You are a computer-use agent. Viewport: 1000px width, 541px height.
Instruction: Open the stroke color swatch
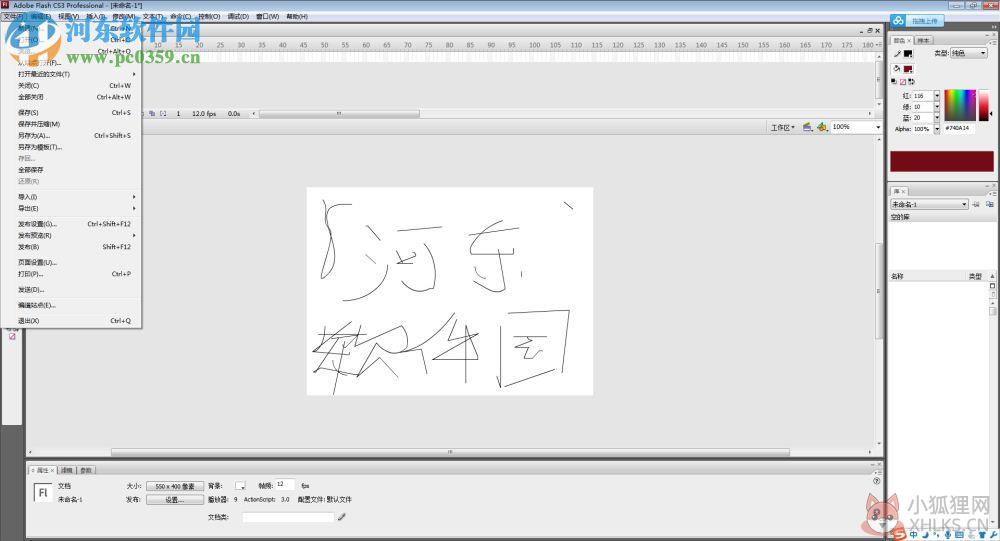pyautogui.click(x=908, y=54)
